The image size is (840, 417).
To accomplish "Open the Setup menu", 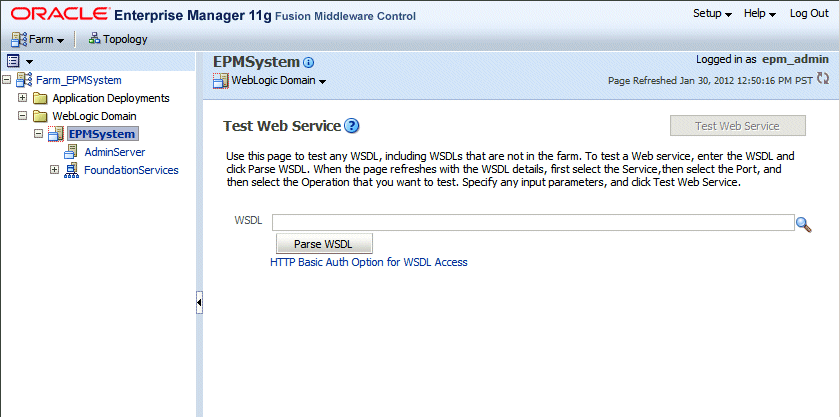I will (712, 13).
